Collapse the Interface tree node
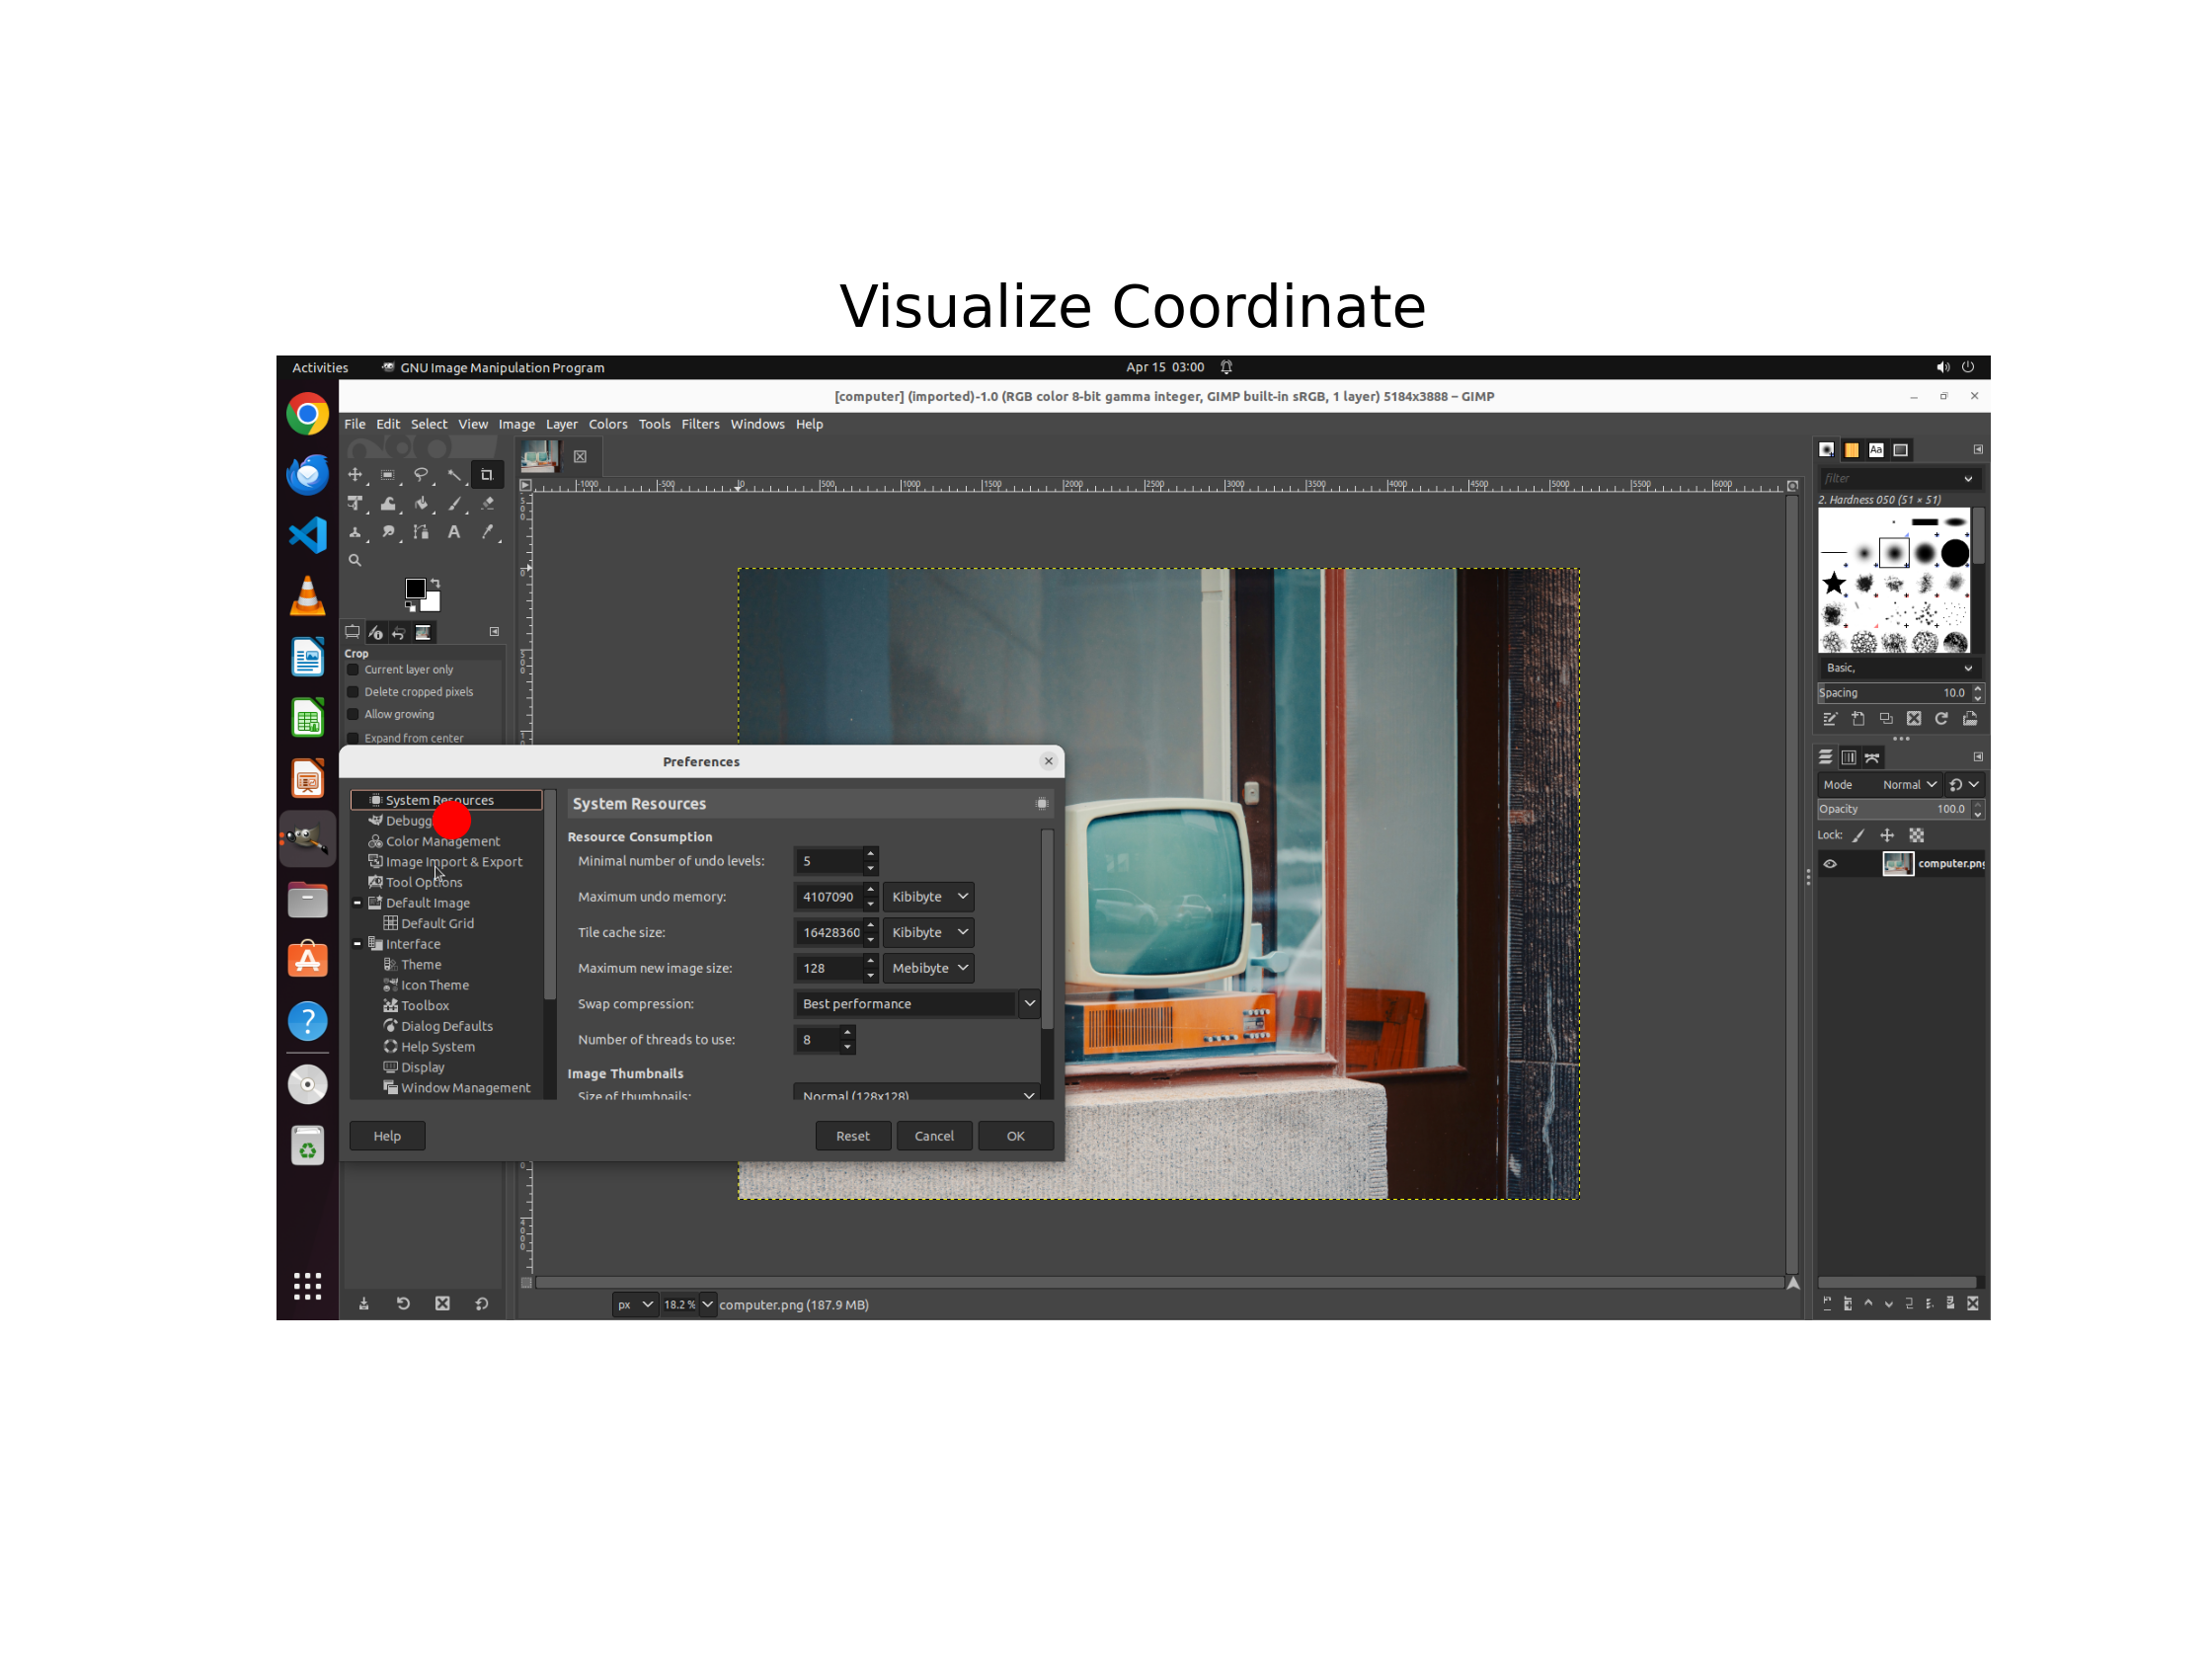This screenshot has width=2212, height=1659. pos(358,944)
